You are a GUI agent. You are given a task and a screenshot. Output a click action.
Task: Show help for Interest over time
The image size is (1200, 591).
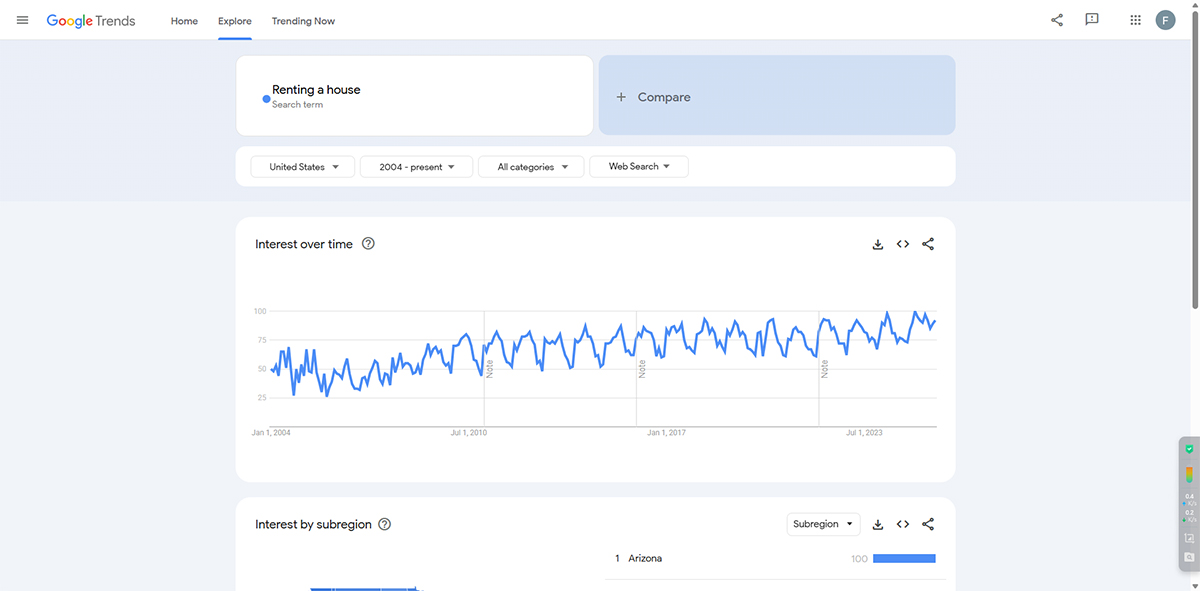[x=368, y=244]
